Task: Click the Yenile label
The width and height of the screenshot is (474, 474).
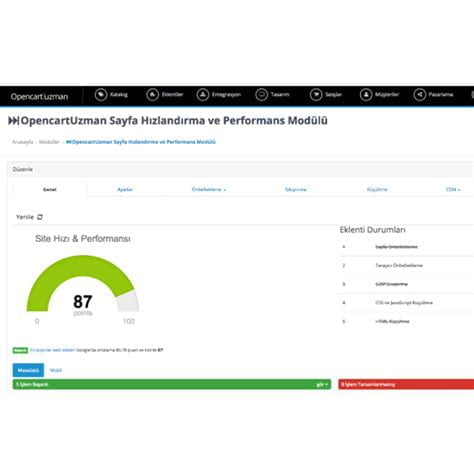Action: click(25, 217)
